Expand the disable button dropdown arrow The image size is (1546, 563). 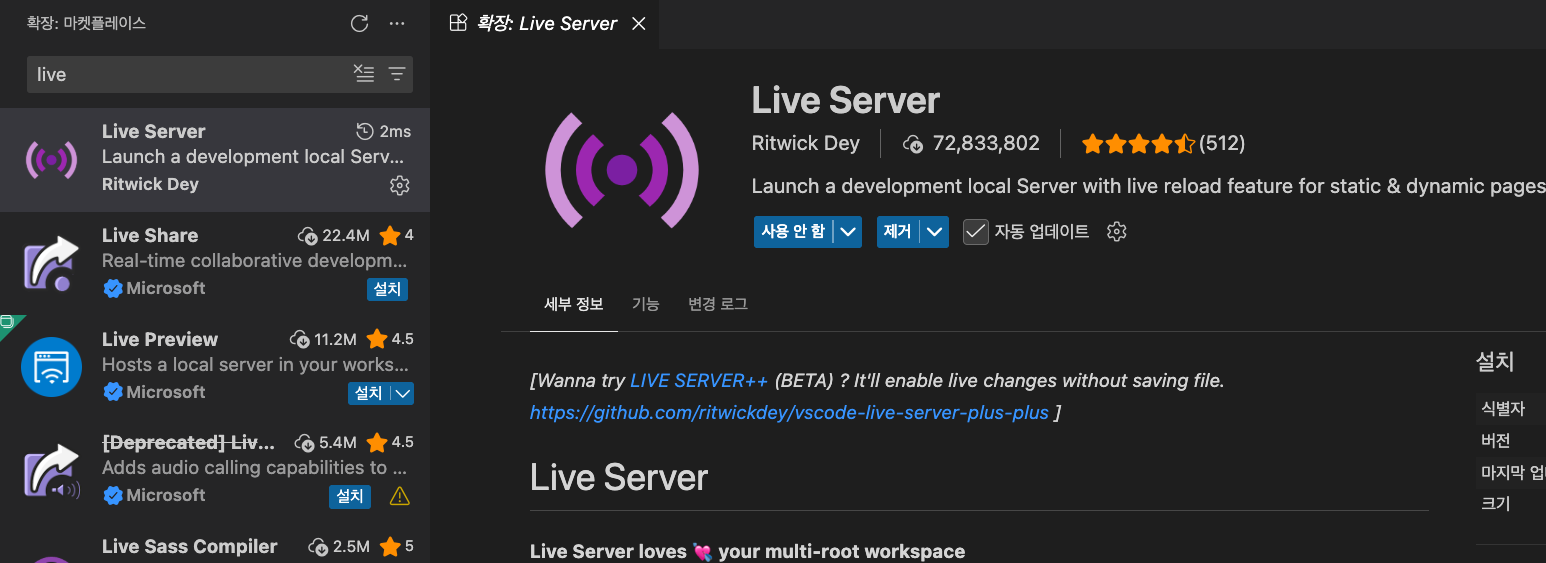coord(848,232)
